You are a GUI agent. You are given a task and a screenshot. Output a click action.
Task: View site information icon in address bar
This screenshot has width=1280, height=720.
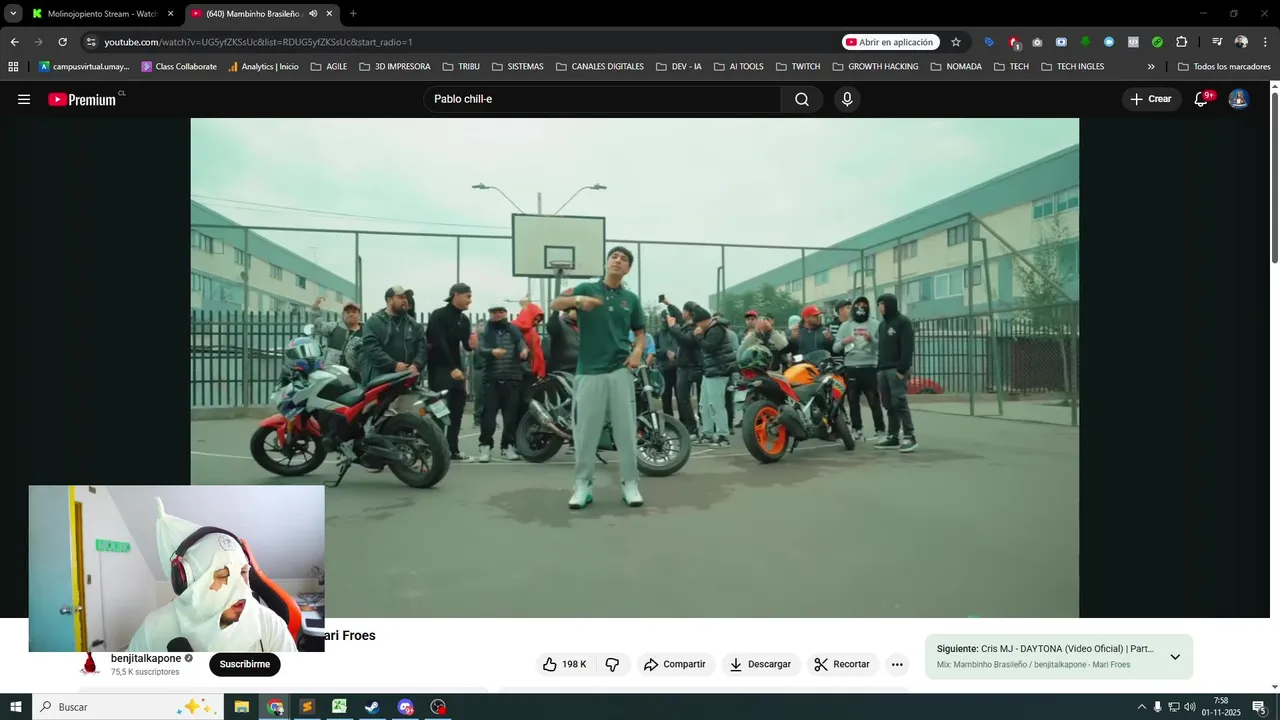click(91, 42)
